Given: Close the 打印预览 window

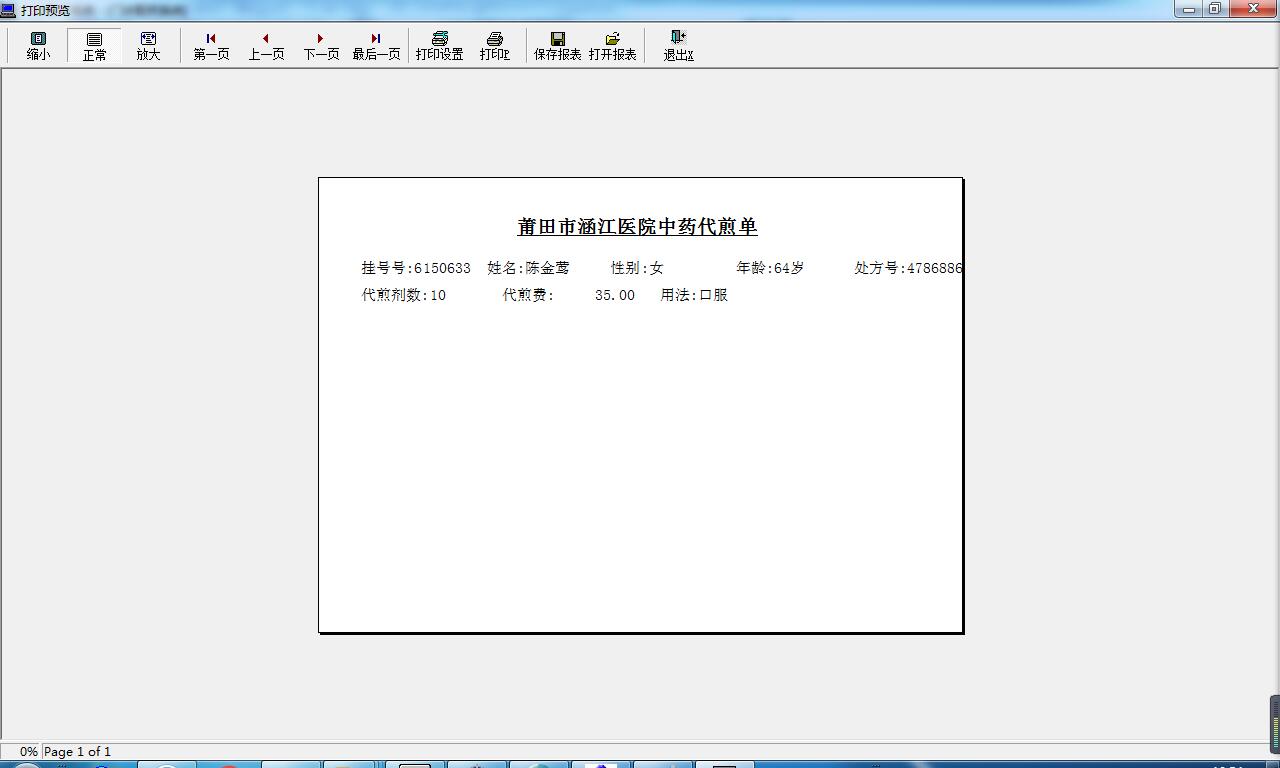Looking at the screenshot, I should pos(1254,9).
